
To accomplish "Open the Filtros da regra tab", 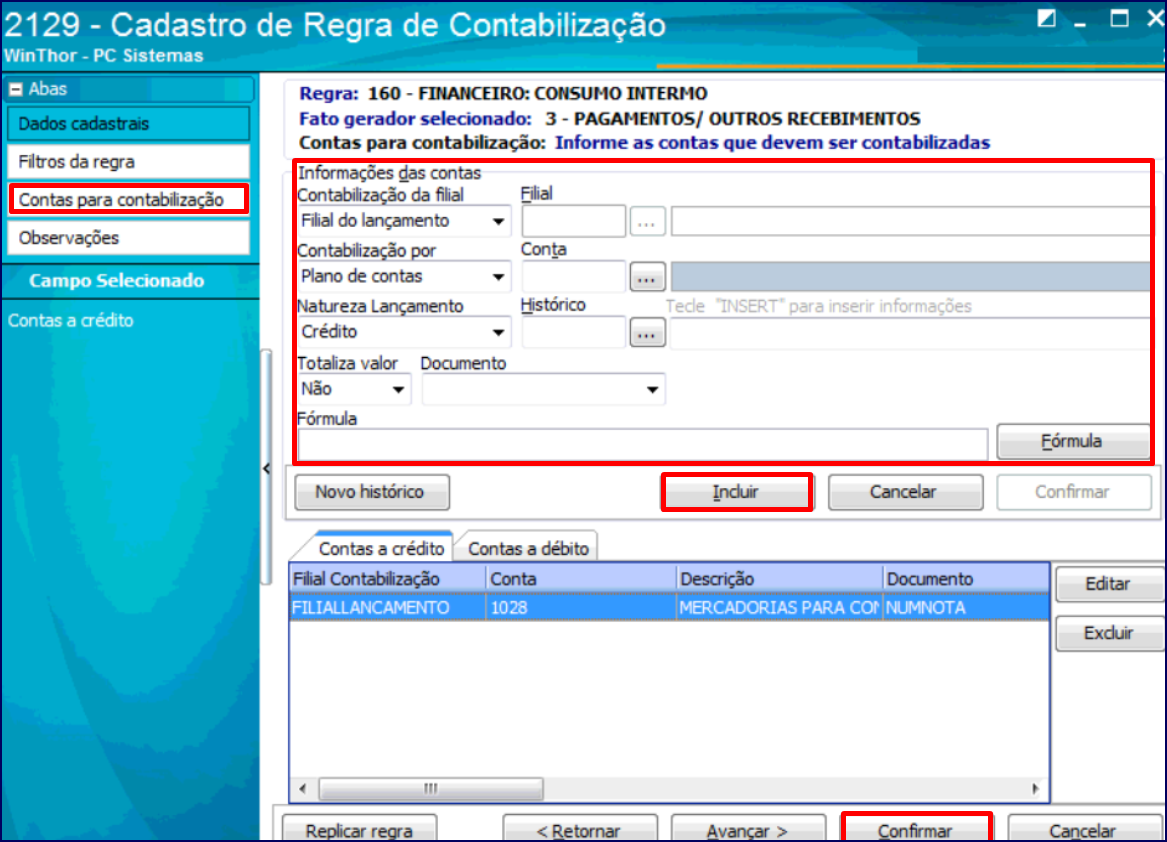I will tap(128, 162).
